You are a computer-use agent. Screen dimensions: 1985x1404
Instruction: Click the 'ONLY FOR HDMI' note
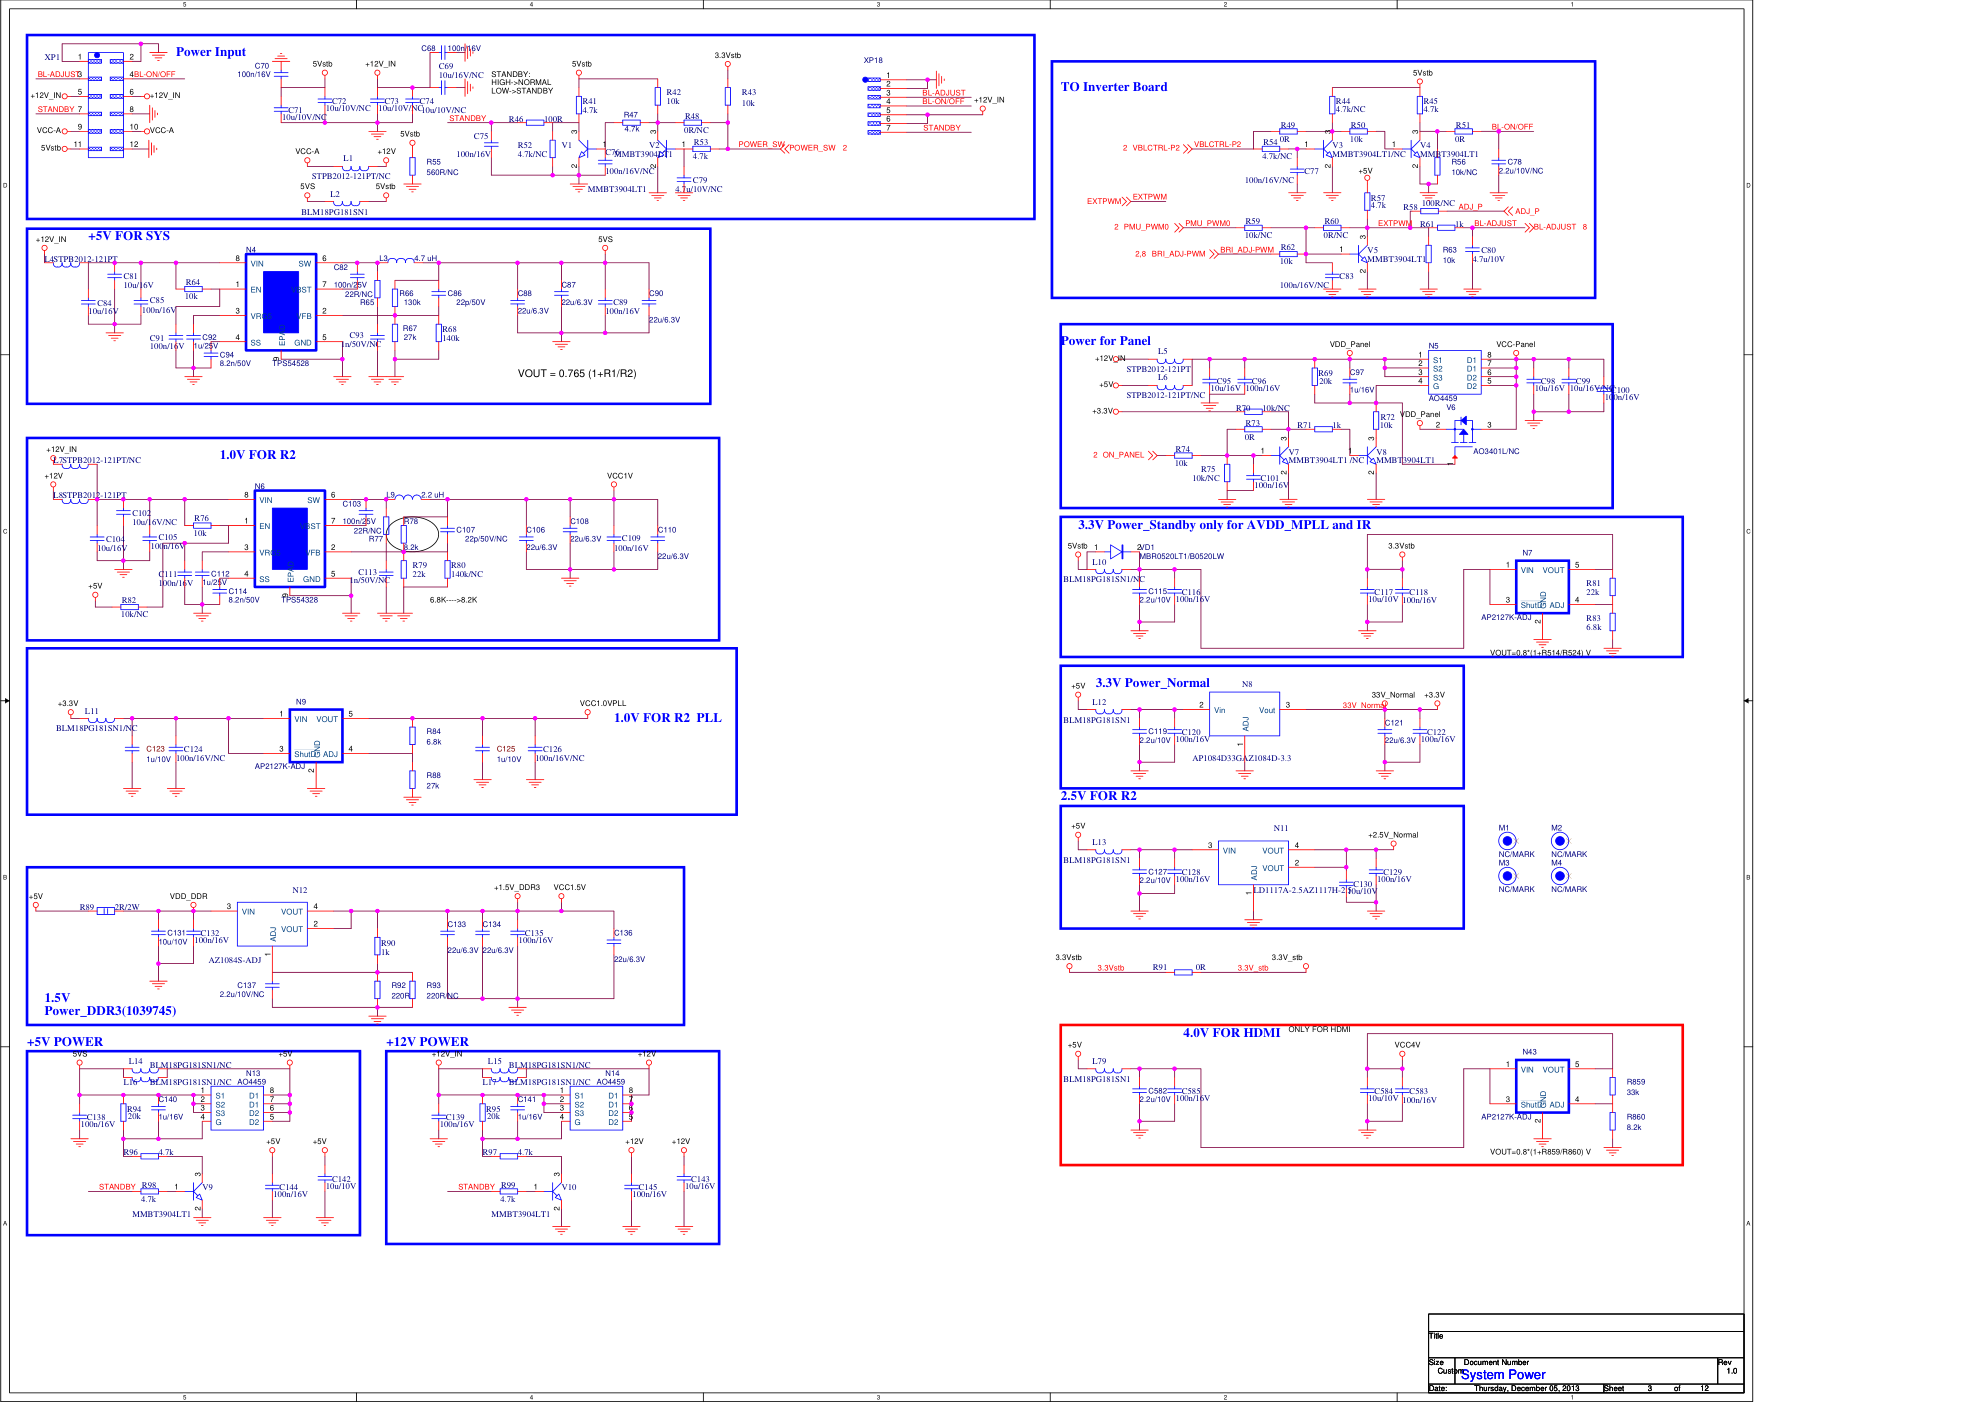click(1319, 1029)
